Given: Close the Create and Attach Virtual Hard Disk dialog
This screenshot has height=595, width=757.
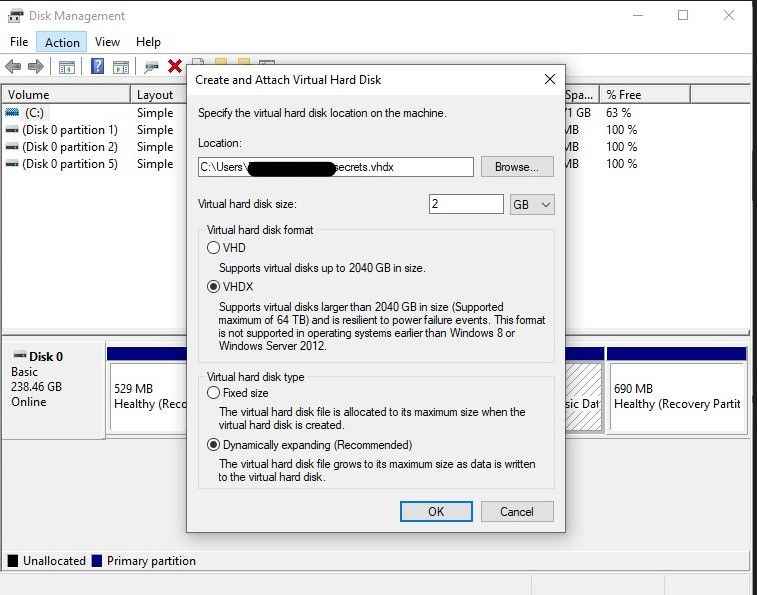Looking at the screenshot, I should click(x=549, y=79).
